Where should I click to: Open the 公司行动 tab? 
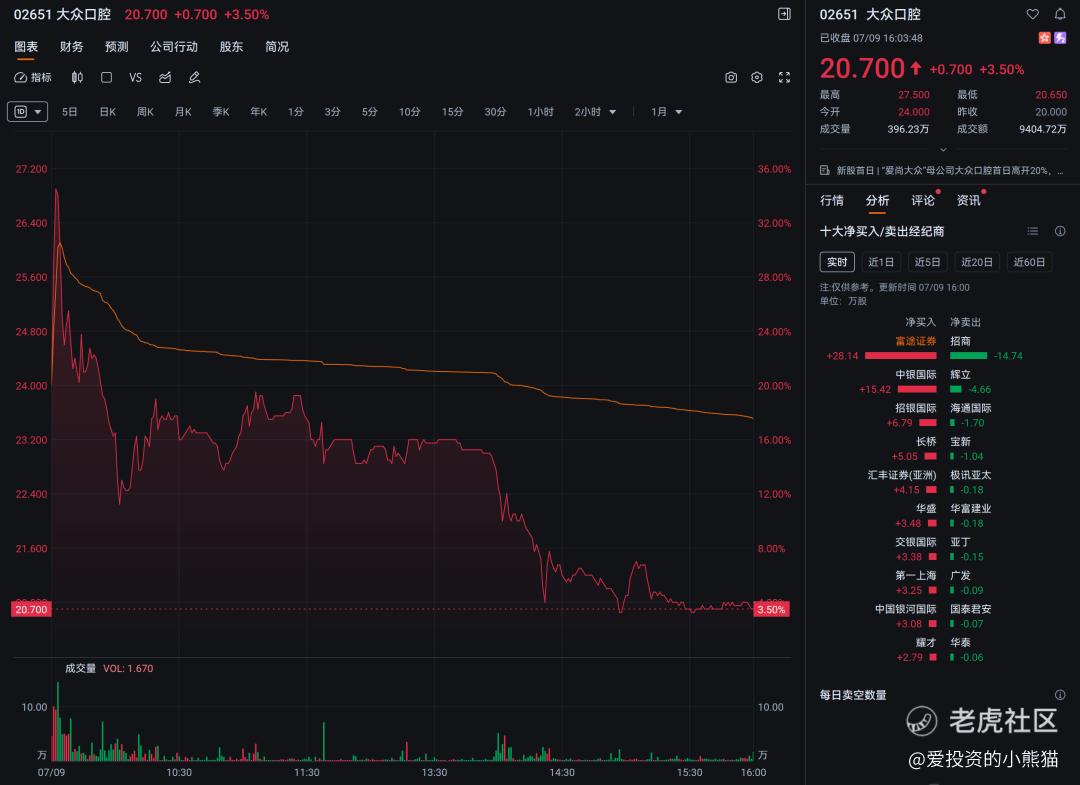[x=174, y=47]
